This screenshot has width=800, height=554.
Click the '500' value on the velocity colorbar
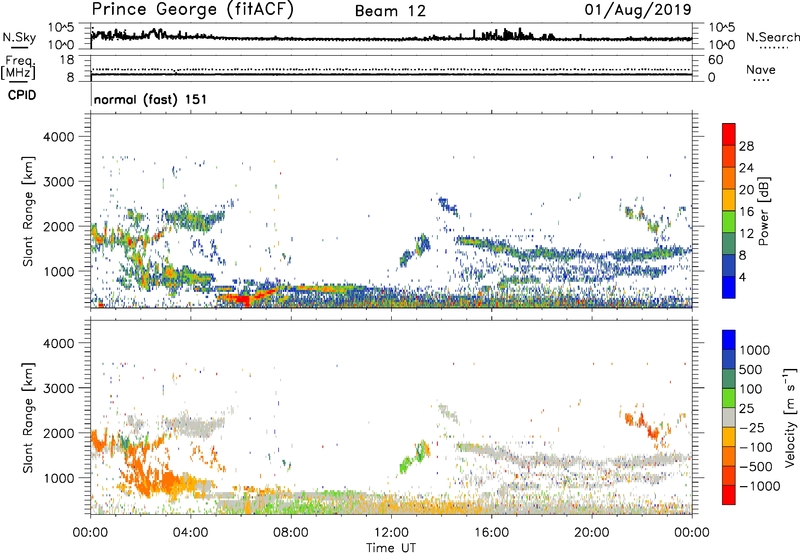click(751, 370)
